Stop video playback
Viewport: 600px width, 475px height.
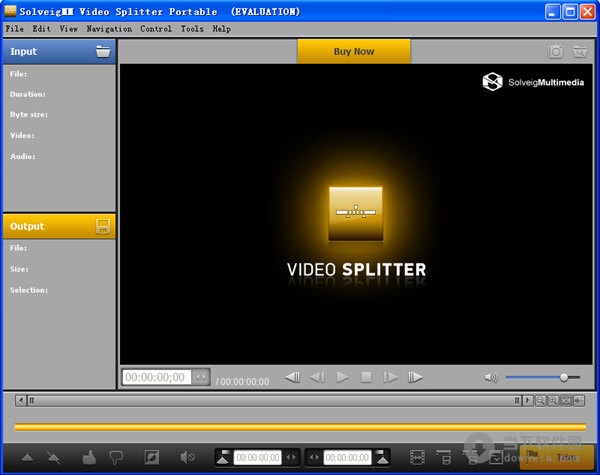pos(366,377)
